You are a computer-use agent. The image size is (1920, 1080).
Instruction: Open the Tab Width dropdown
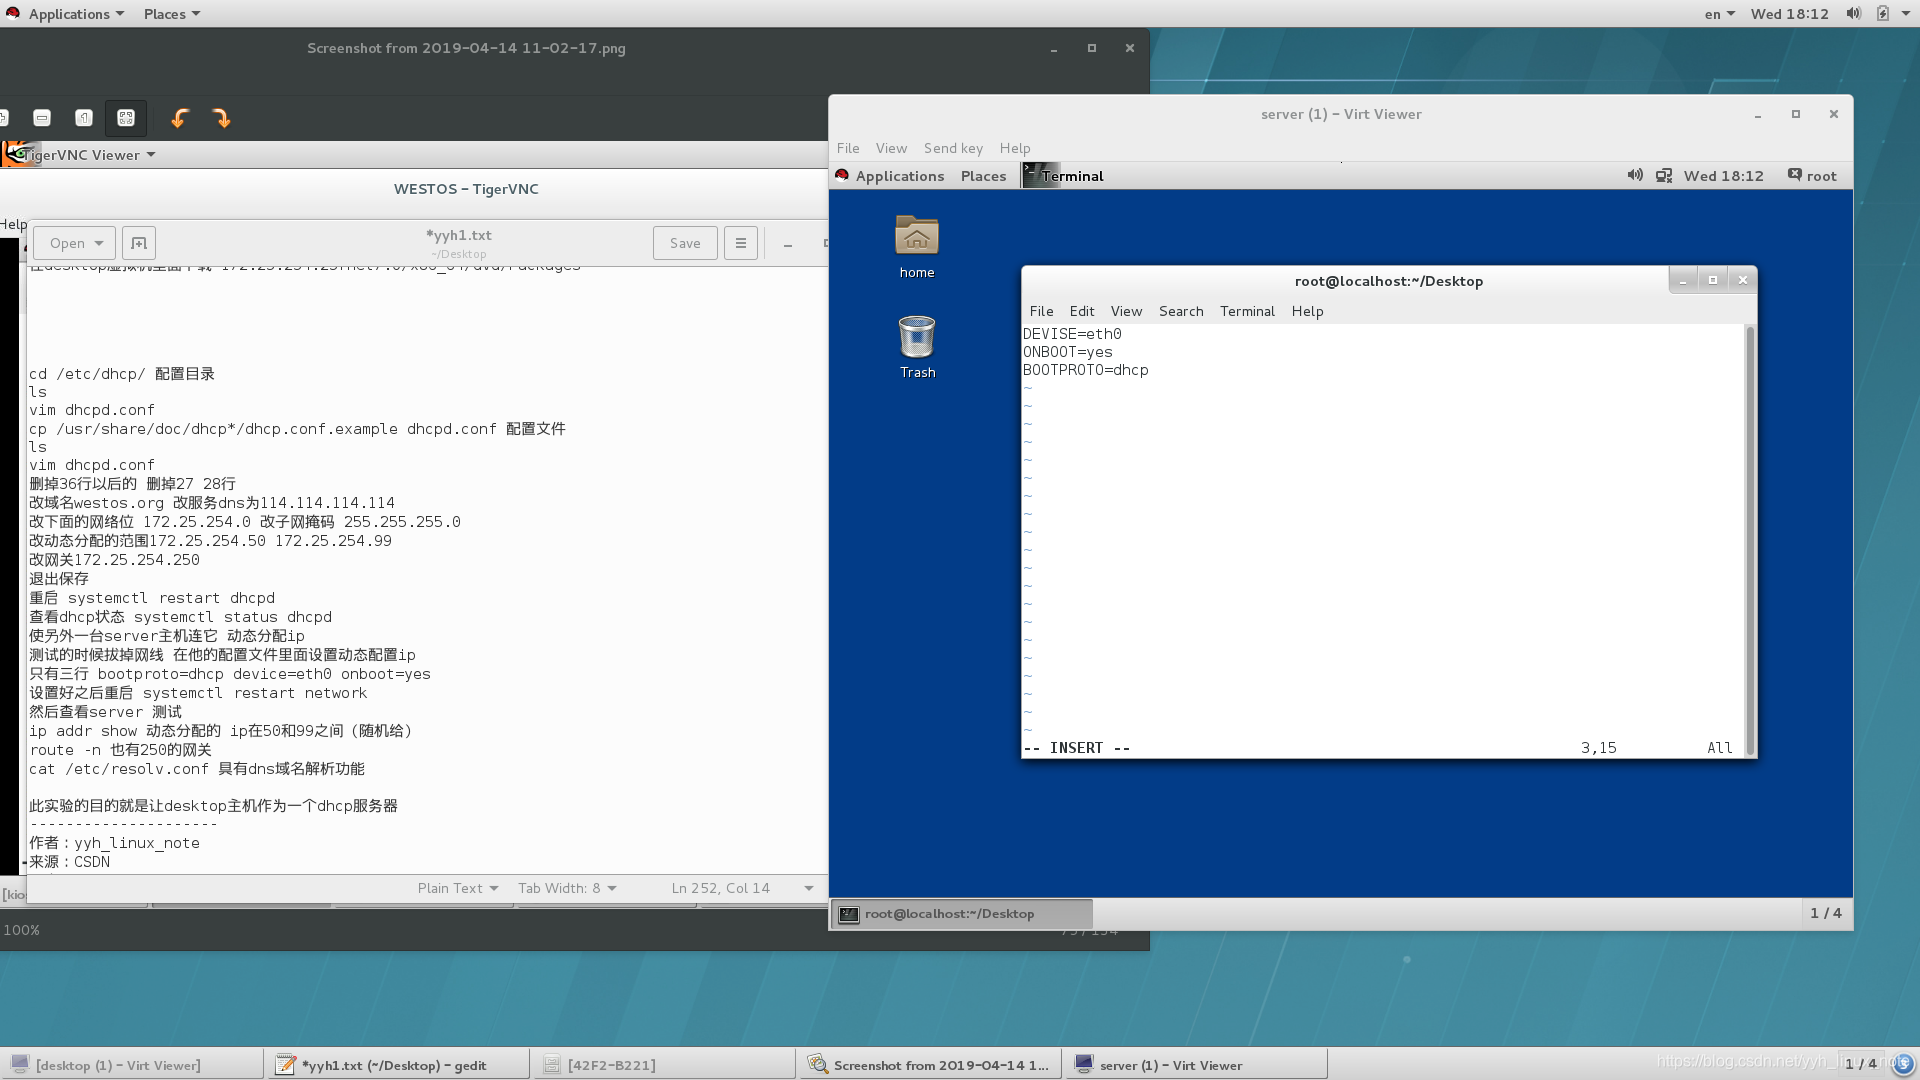(x=566, y=888)
